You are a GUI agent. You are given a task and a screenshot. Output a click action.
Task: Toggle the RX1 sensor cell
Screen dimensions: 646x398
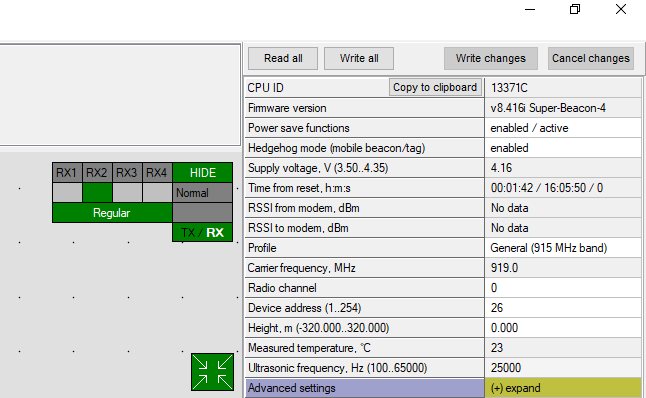[x=67, y=192]
